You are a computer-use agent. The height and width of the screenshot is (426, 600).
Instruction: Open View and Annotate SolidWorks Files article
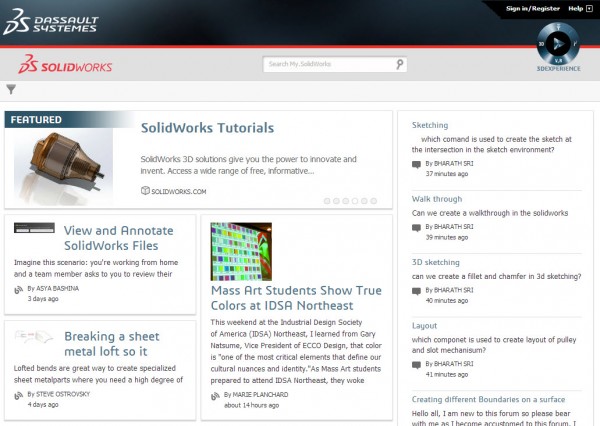[119, 238]
